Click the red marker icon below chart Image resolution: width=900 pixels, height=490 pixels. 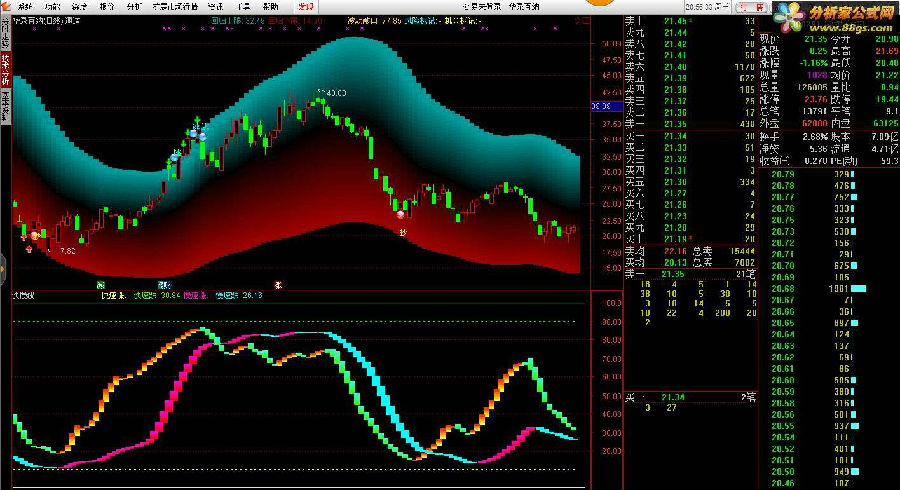pos(278,285)
